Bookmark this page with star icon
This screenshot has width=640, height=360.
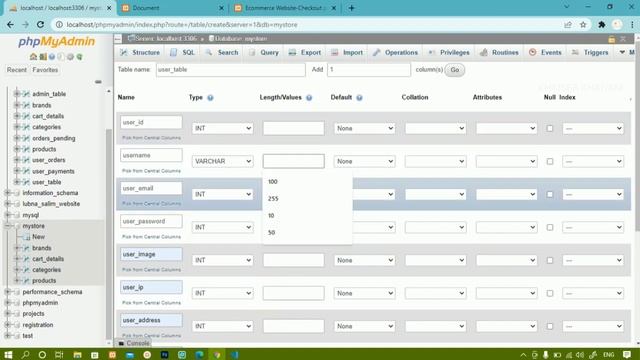583,24
